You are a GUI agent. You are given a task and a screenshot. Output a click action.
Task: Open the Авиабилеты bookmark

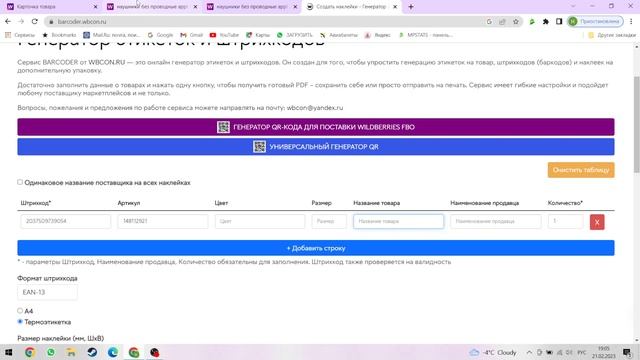coord(339,35)
